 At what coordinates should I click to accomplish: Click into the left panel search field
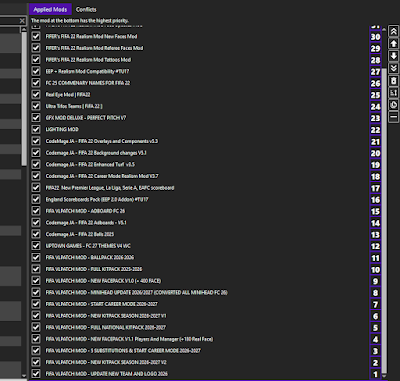tap(9, 21)
